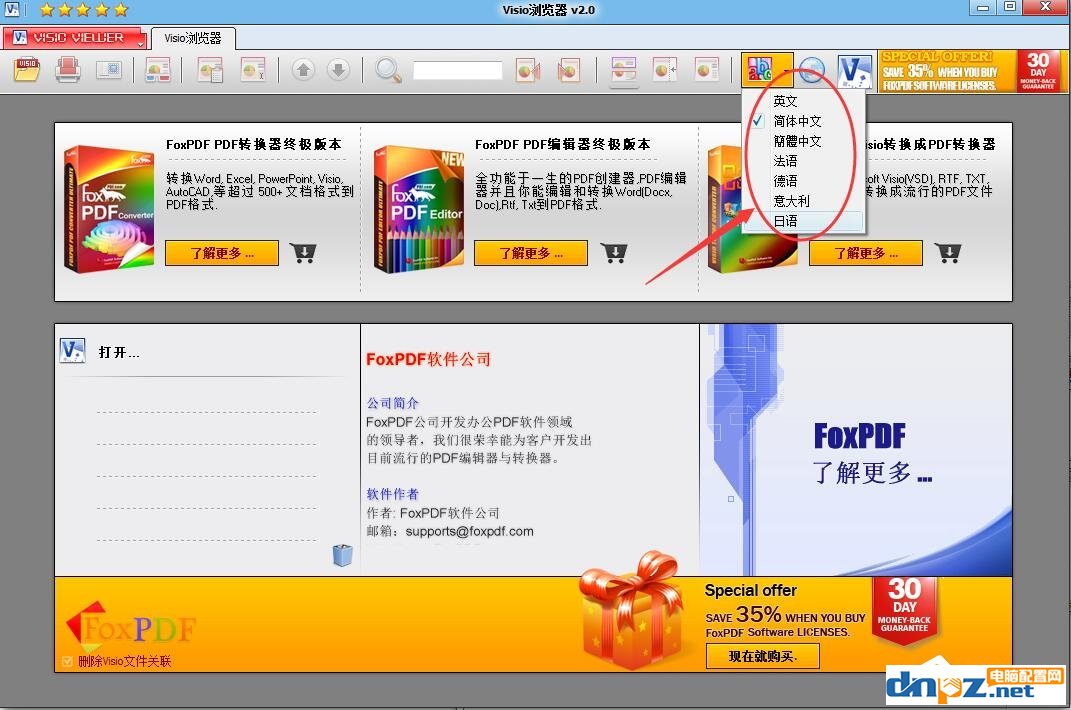Click the open Visio file folder icon
1071x710 pixels.
[x=27, y=70]
